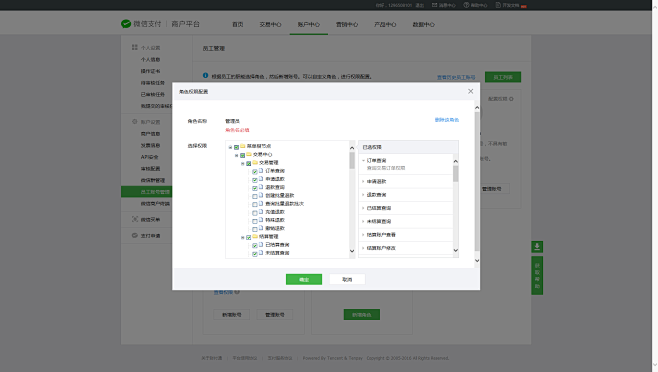The height and width of the screenshot is (372, 658).
Task: Open the 数据中心 top navigation tab
Action: tap(423, 24)
